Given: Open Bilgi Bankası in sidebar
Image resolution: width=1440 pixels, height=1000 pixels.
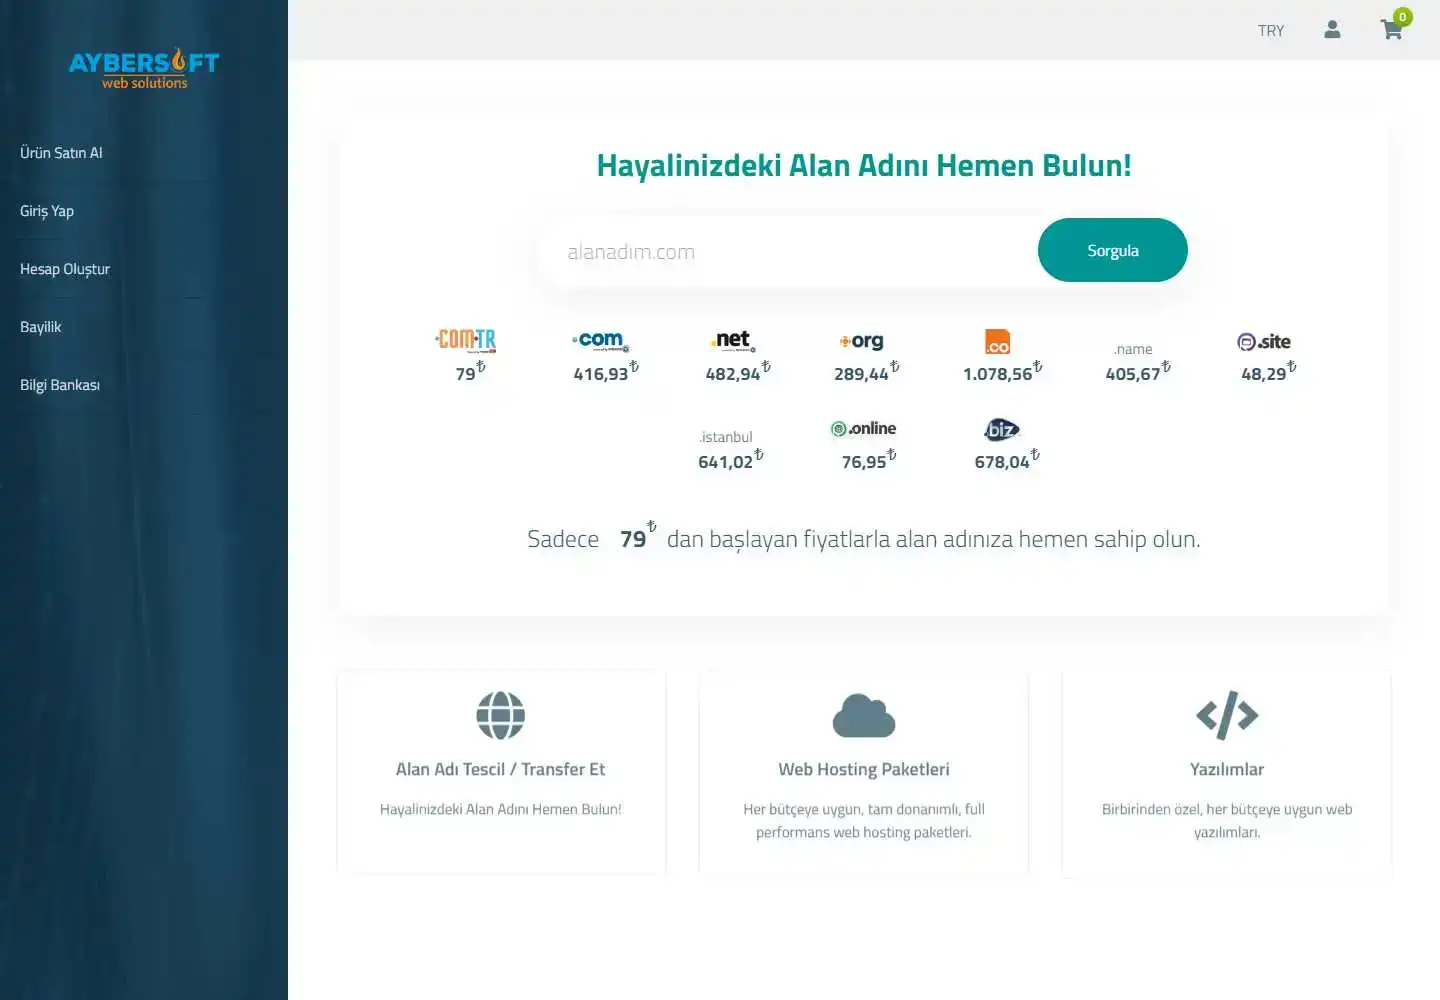Looking at the screenshot, I should (60, 385).
